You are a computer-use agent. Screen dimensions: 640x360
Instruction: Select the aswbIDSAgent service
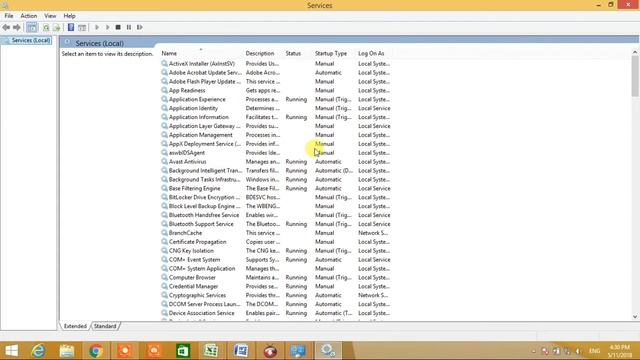click(x=276, y=153)
